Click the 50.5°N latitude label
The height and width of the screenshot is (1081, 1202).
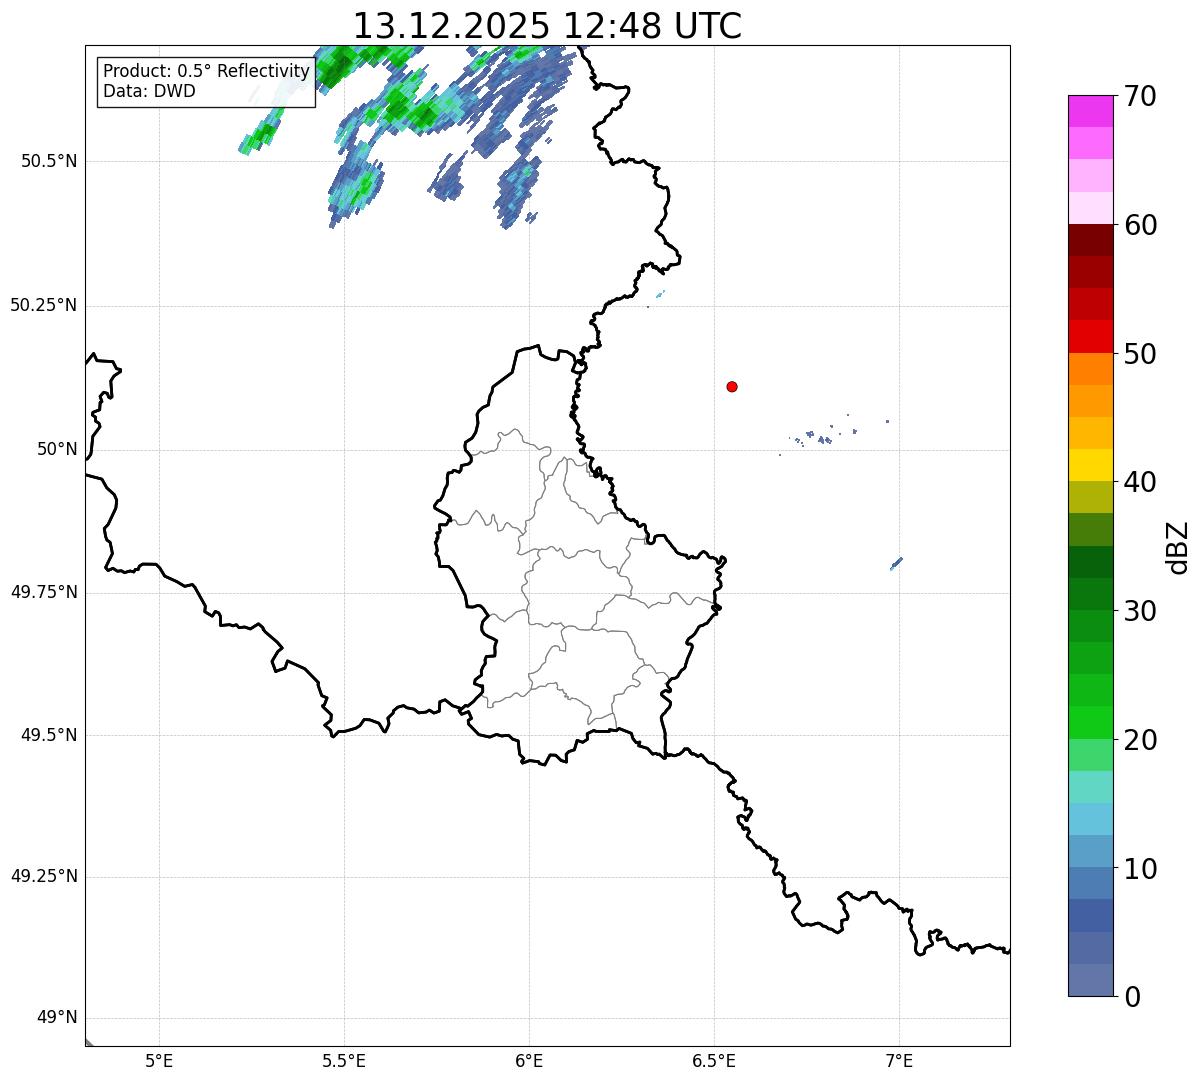click(x=49, y=161)
